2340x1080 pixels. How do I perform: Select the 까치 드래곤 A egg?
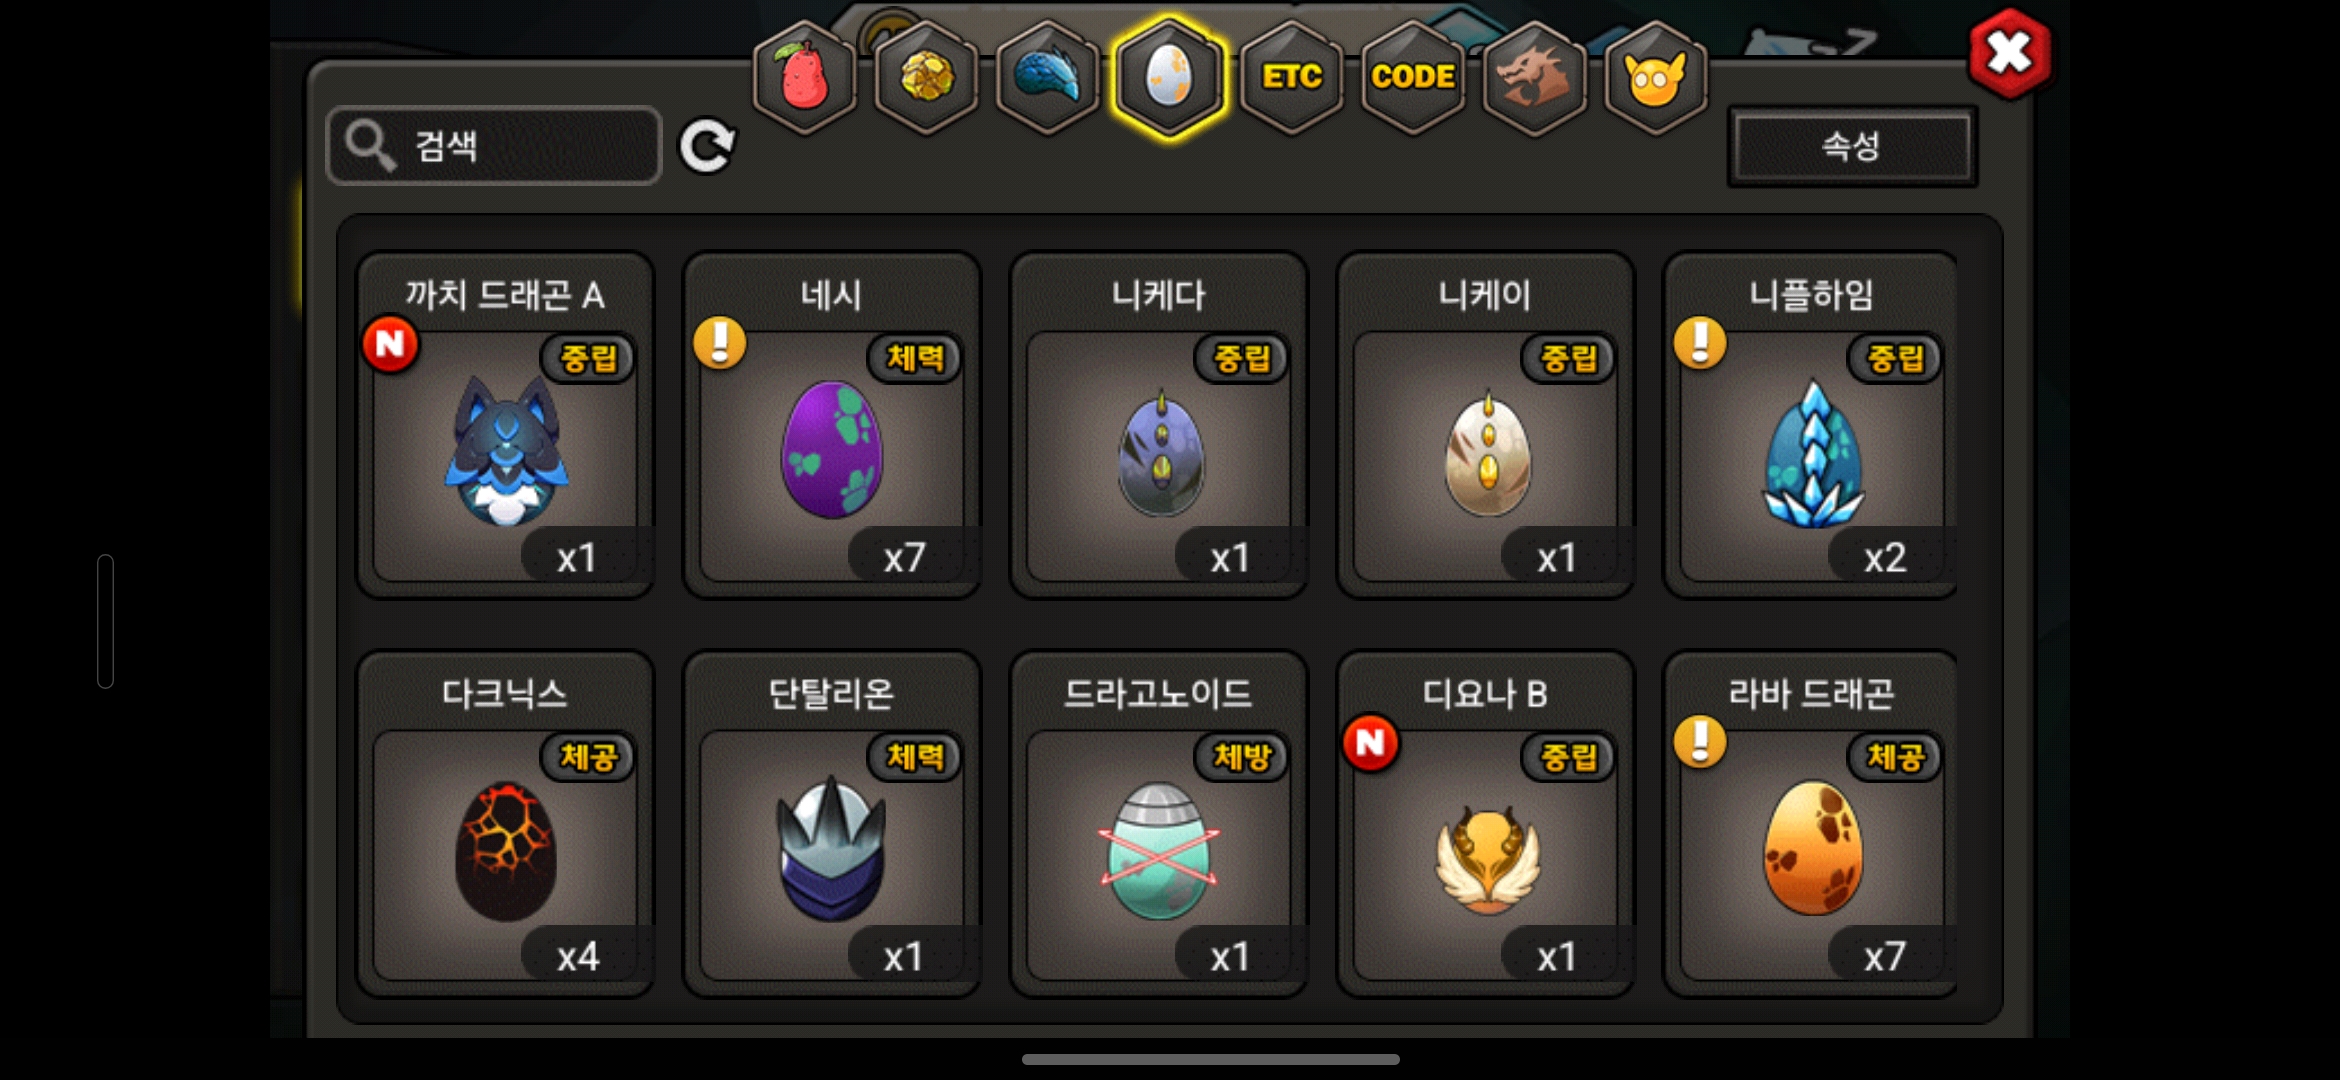pos(506,425)
